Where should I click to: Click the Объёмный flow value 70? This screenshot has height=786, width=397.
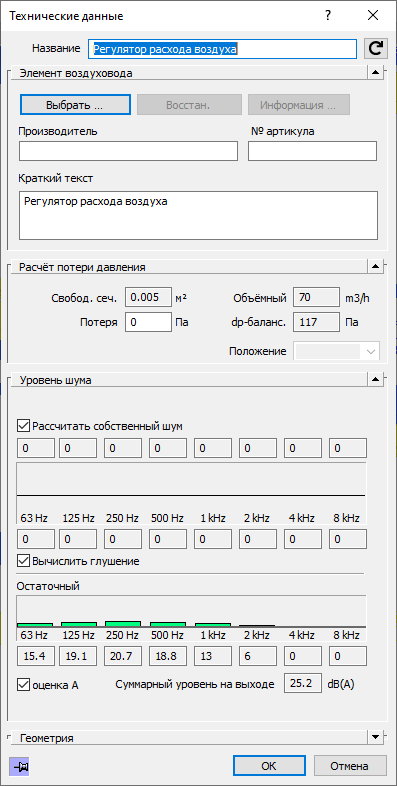pyautogui.click(x=316, y=298)
